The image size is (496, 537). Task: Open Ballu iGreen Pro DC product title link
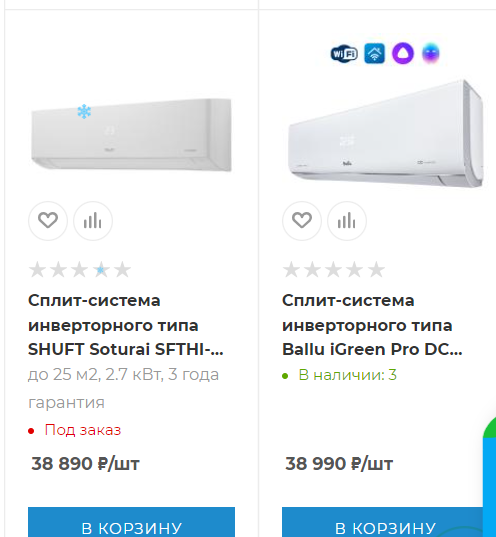372,325
